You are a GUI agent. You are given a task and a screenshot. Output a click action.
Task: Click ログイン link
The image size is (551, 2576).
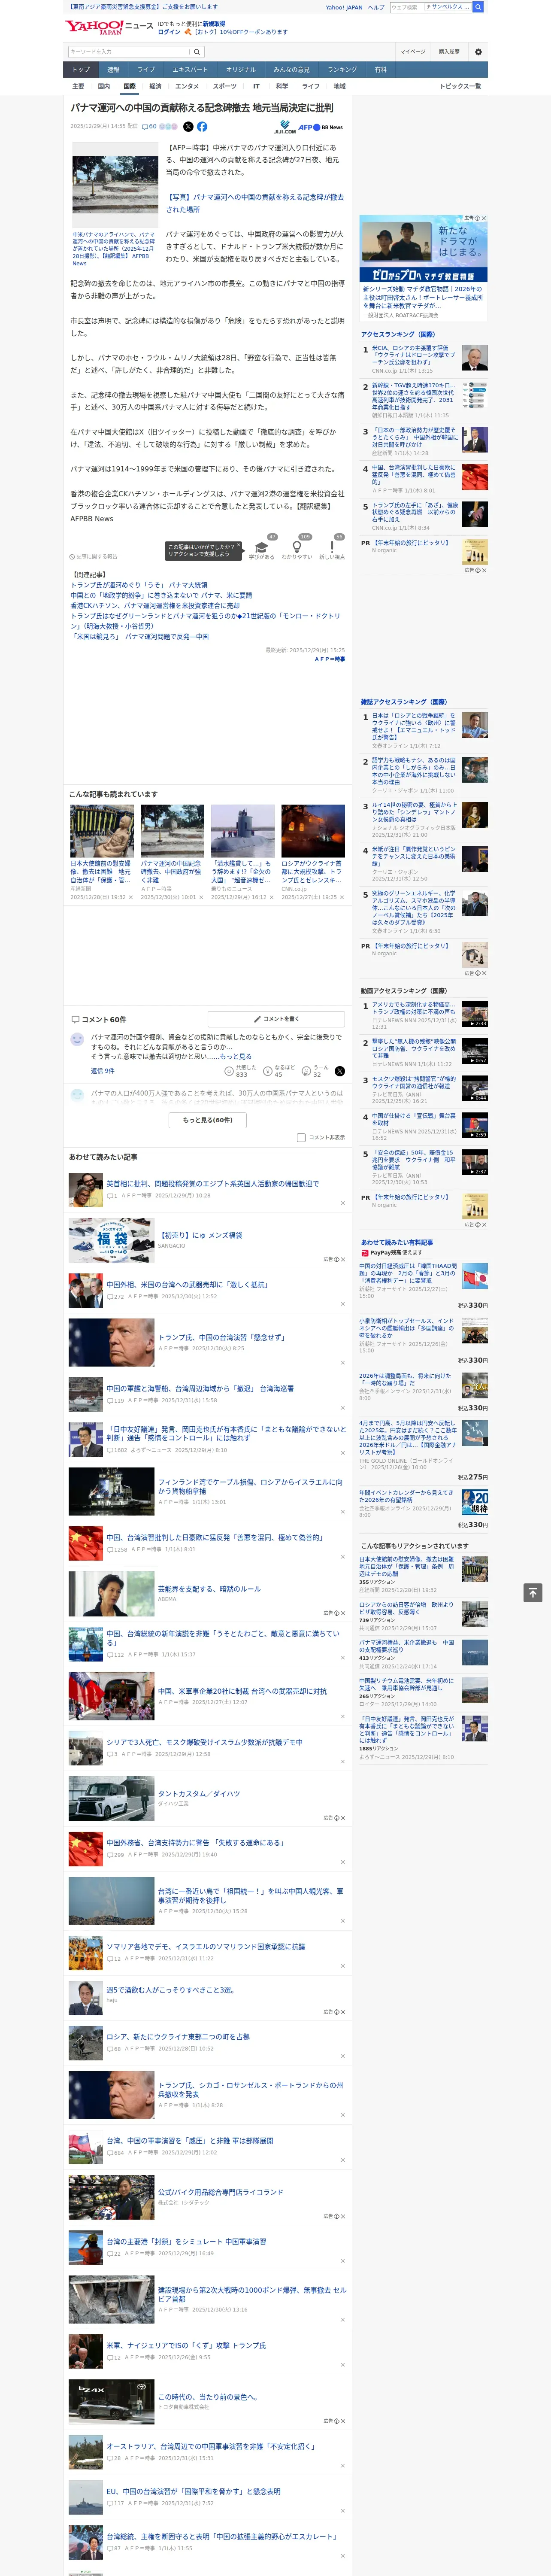tap(169, 32)
